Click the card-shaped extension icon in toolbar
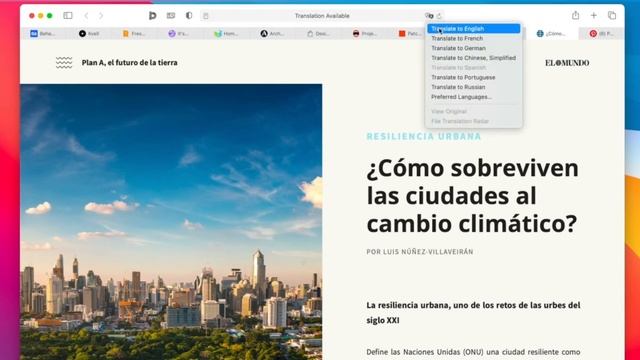The width and height of the screenshot is (640, 360). (171, 16)
